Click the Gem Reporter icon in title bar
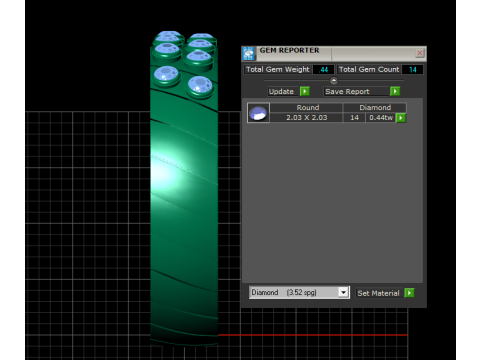The width and height of the screenshot is (480, 360). pyautogui.click(x=249, y=54)
